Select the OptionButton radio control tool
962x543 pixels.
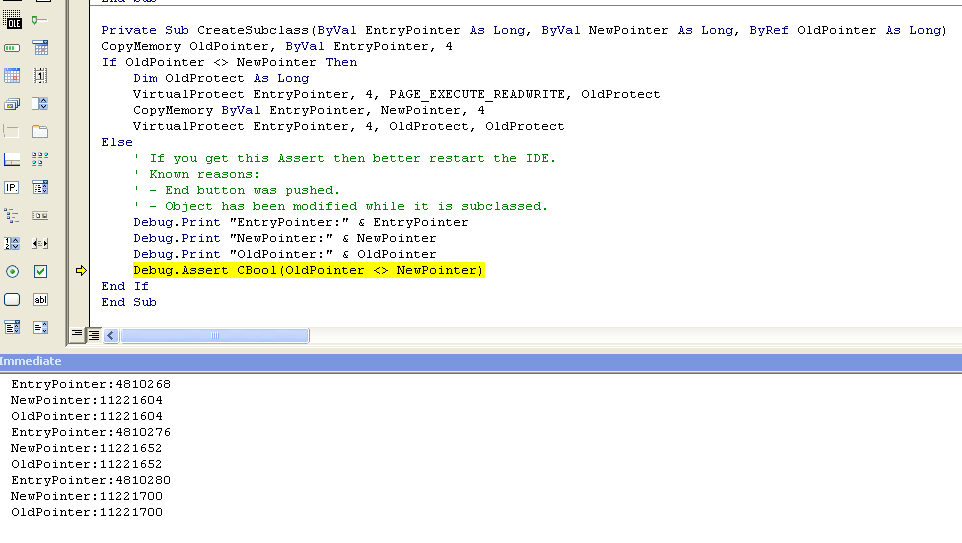click(x=12, y=271)
